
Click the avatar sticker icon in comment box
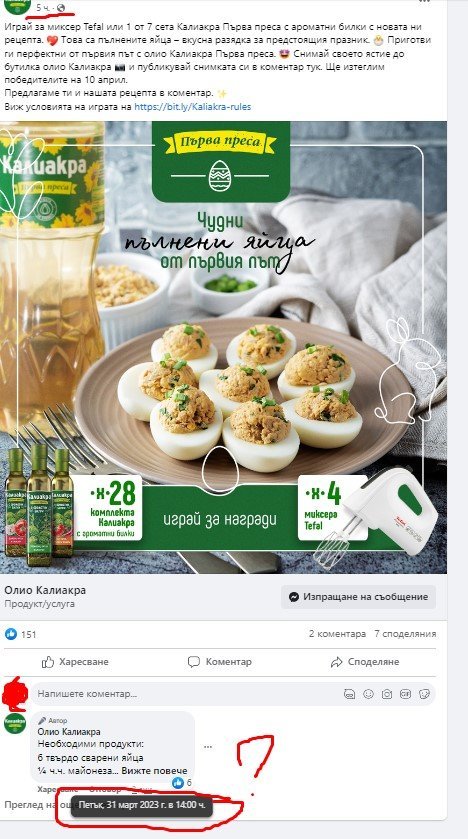coord(349,694)
